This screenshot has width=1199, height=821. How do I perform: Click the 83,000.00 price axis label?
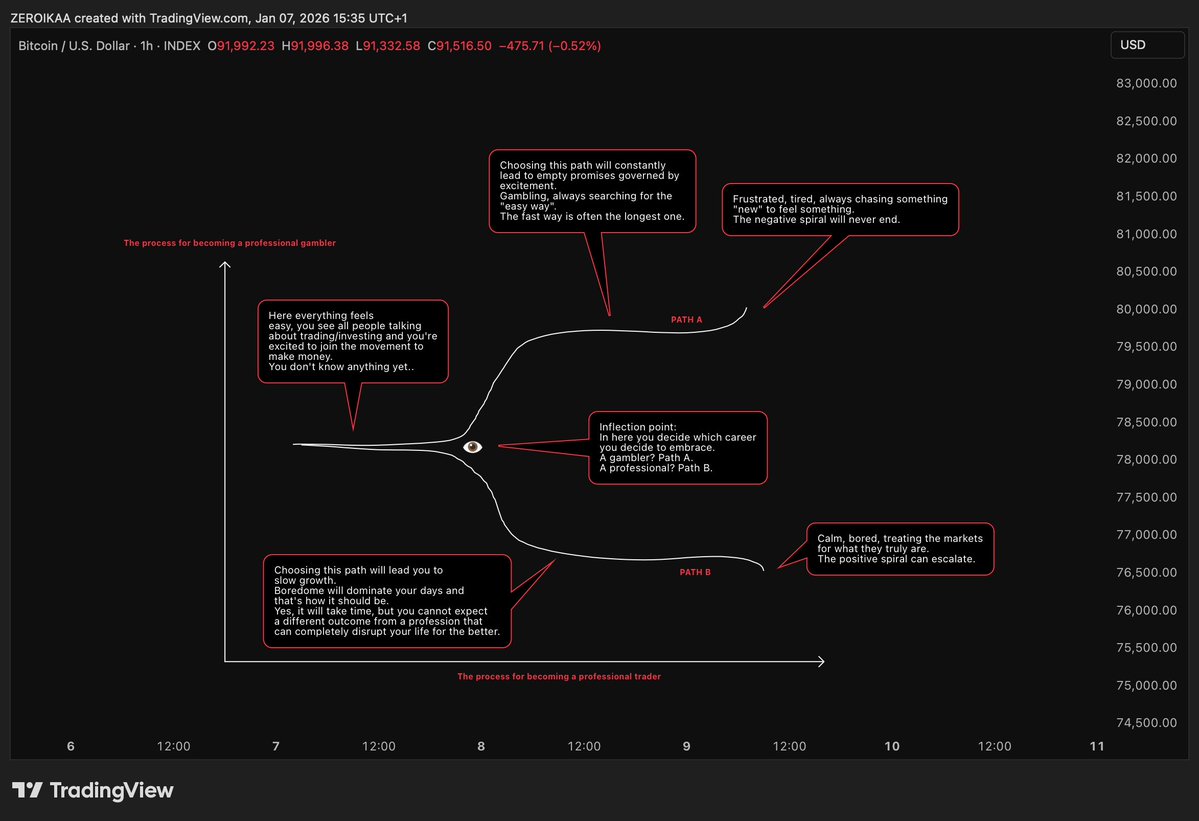tap(1145, 83)
